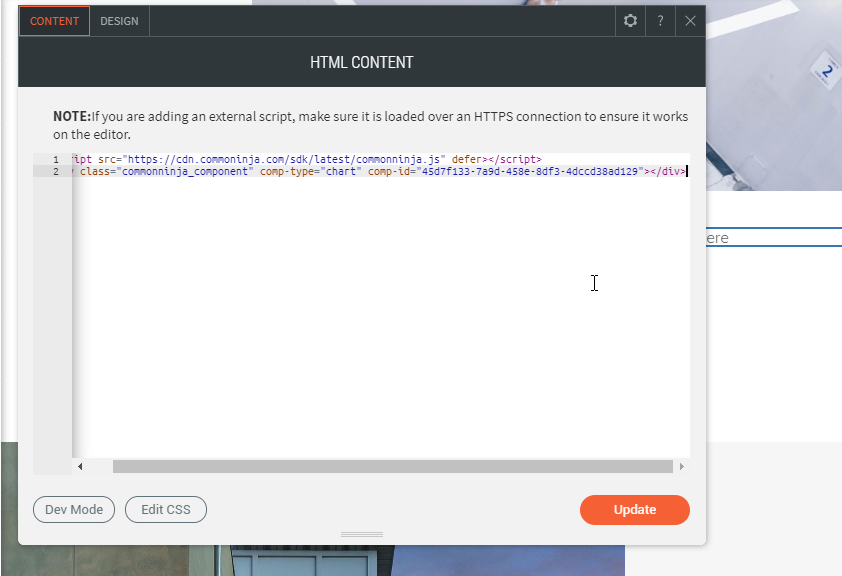Viewport: 842px width, 576px height.
Task: Open the Edit CSS button
Action: click(x=166, y=509)
